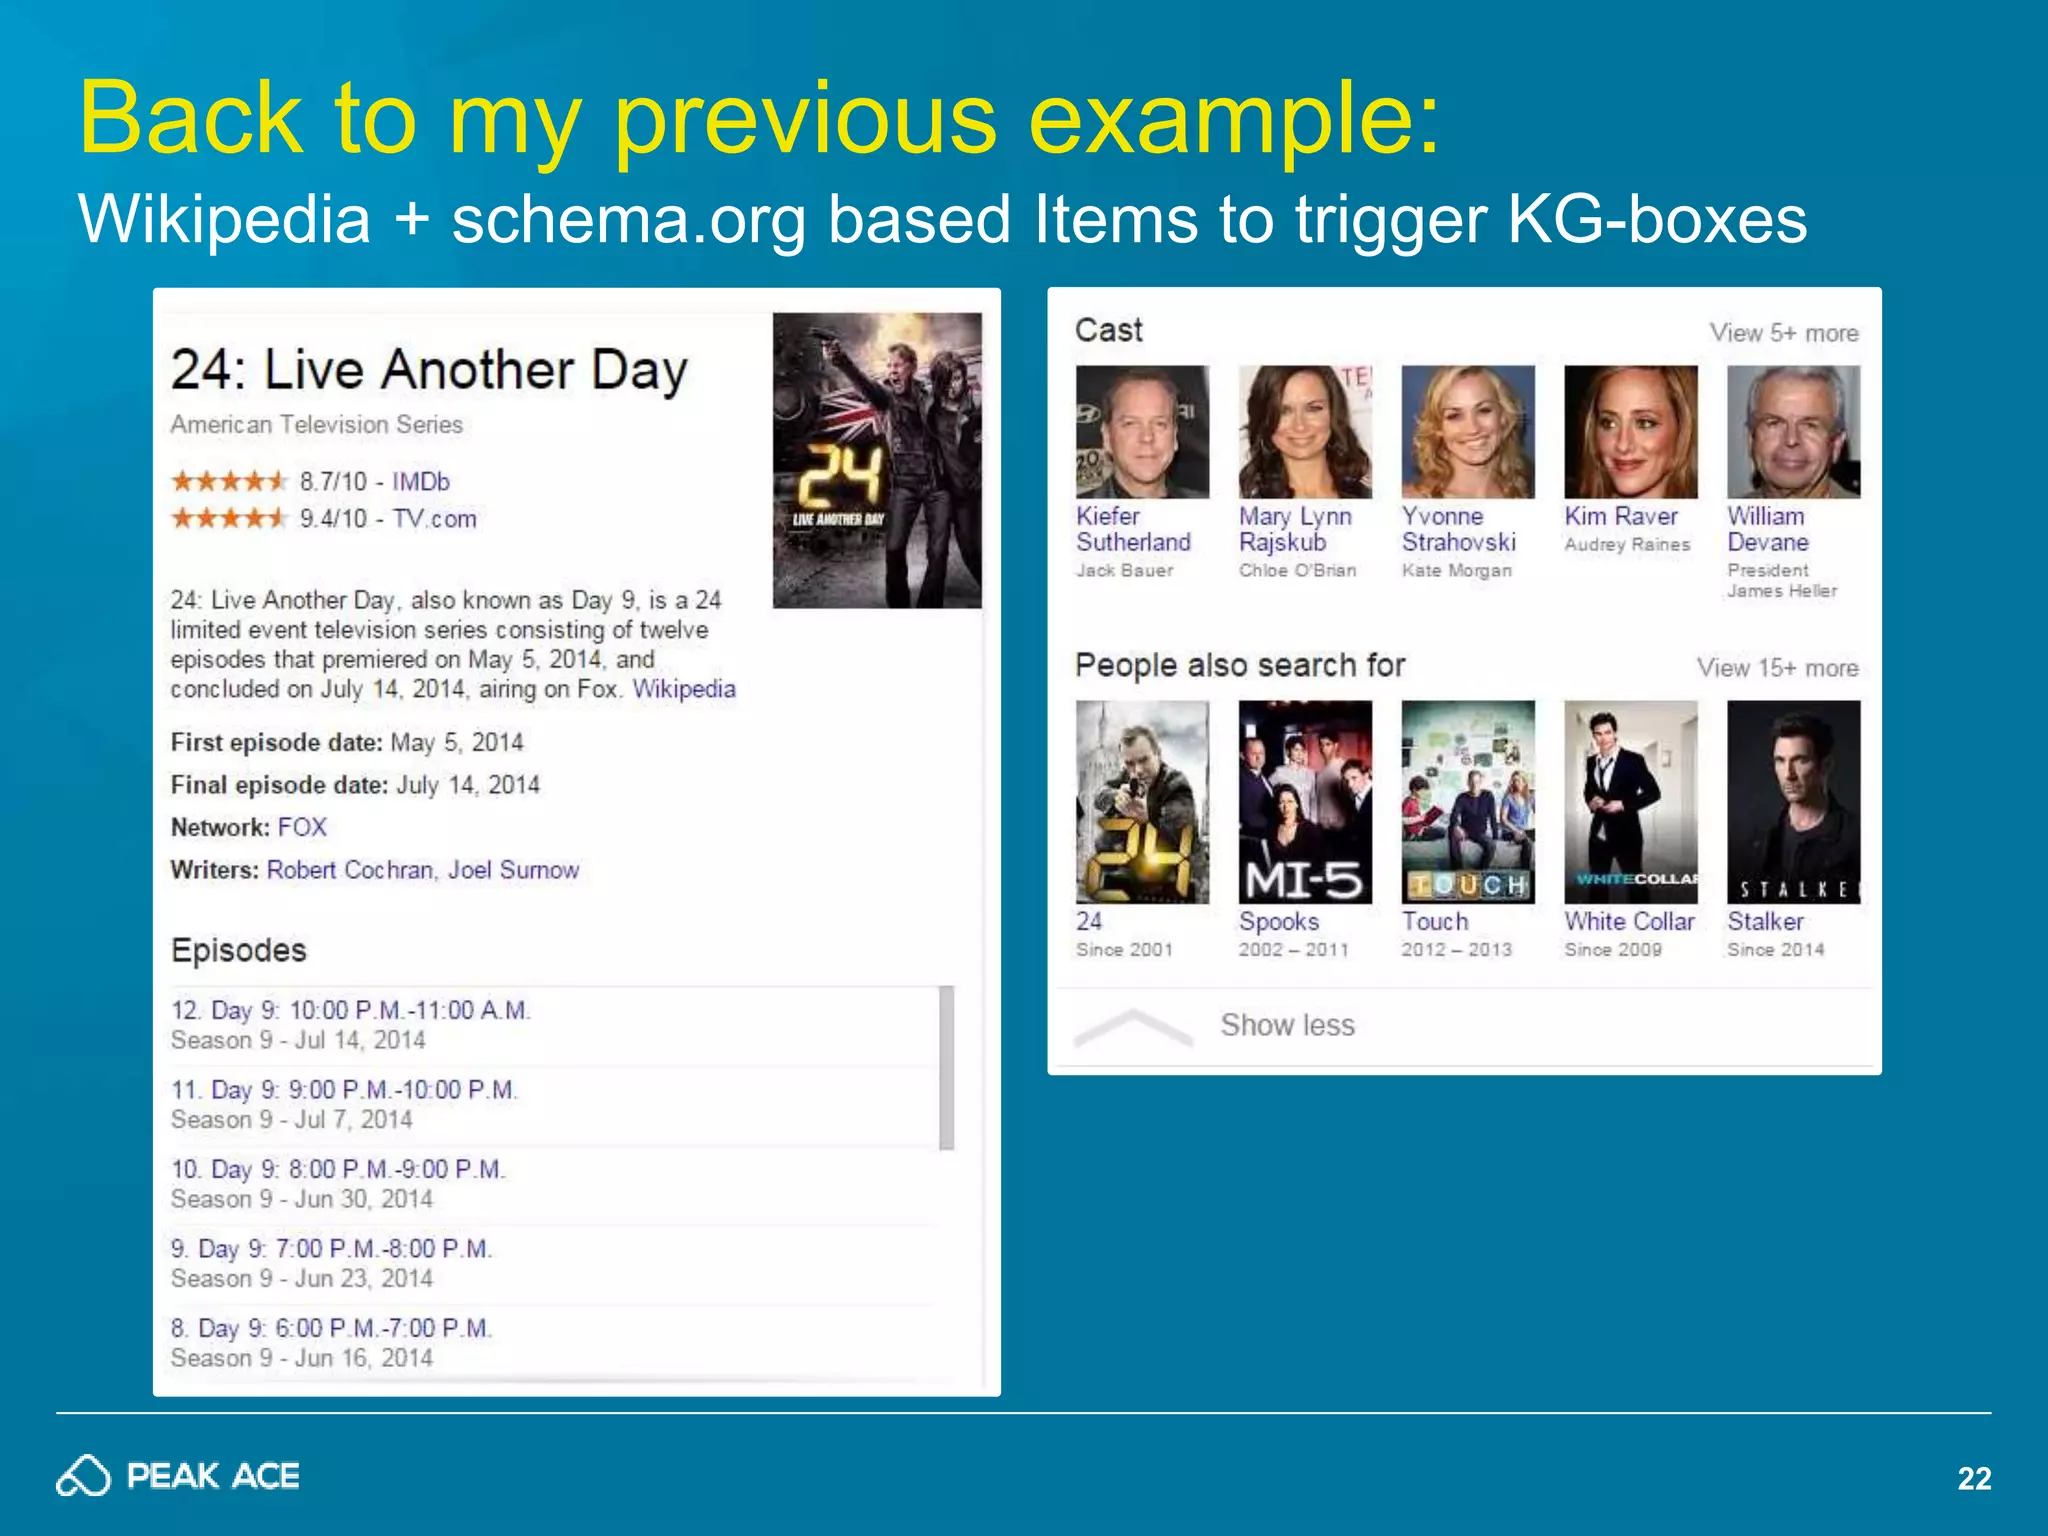Open the White Collar title link
Viewport: 2048px width, 1536px height.
coord(1630,921)
